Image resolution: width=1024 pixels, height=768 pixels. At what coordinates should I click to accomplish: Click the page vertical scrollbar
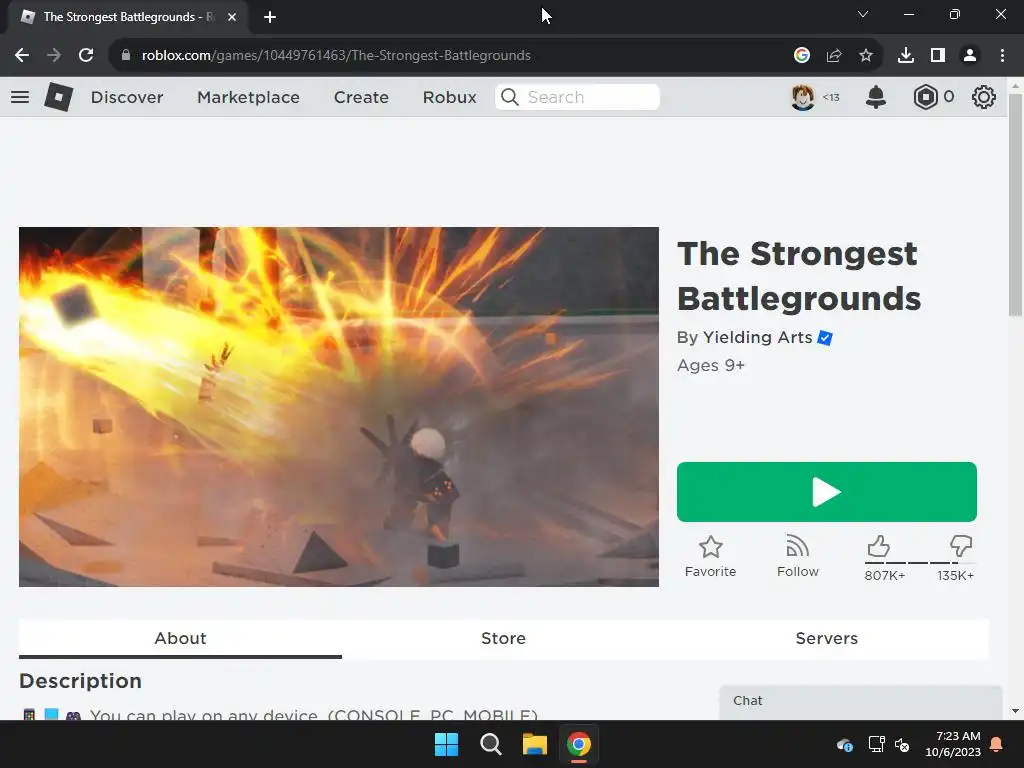[1015, 205]
